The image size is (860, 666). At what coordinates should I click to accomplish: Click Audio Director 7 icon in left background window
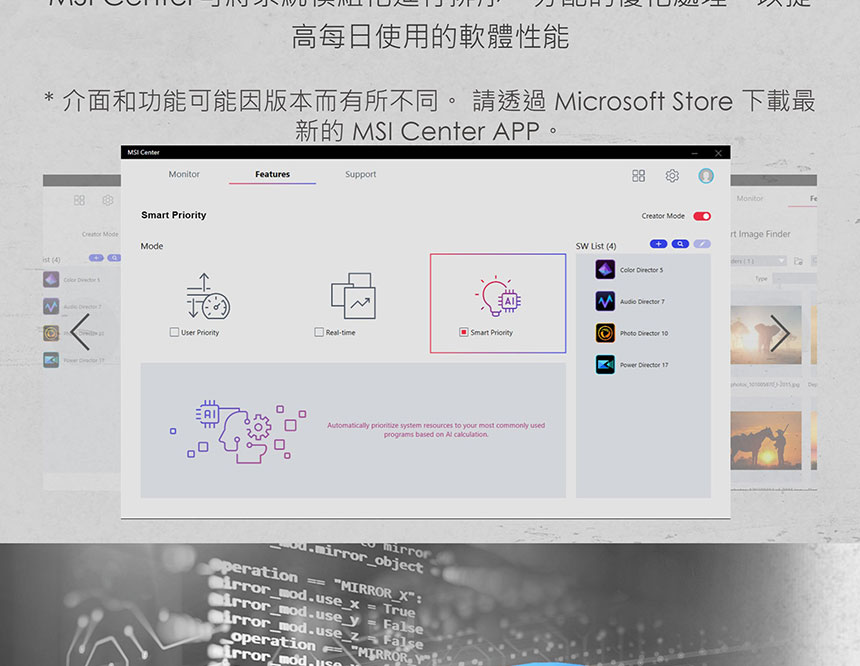click(x=51, y=306)
